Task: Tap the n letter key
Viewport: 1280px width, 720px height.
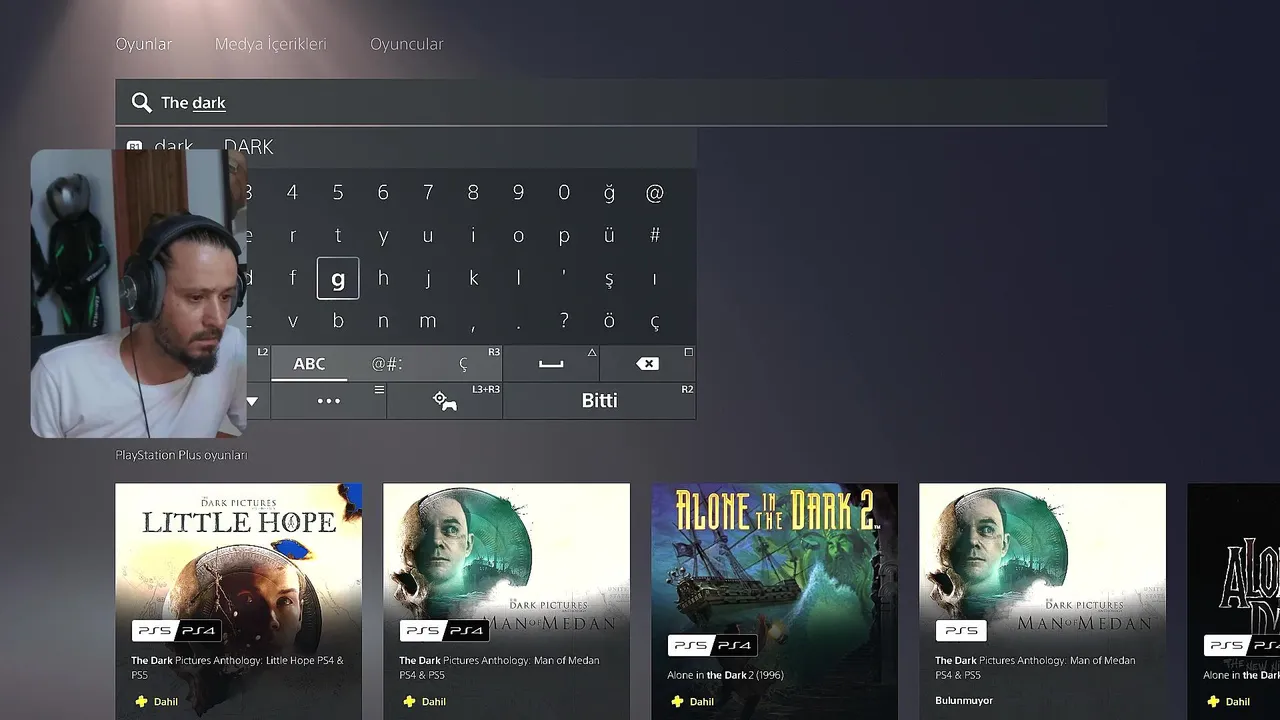Action: [x=383, y=321]
